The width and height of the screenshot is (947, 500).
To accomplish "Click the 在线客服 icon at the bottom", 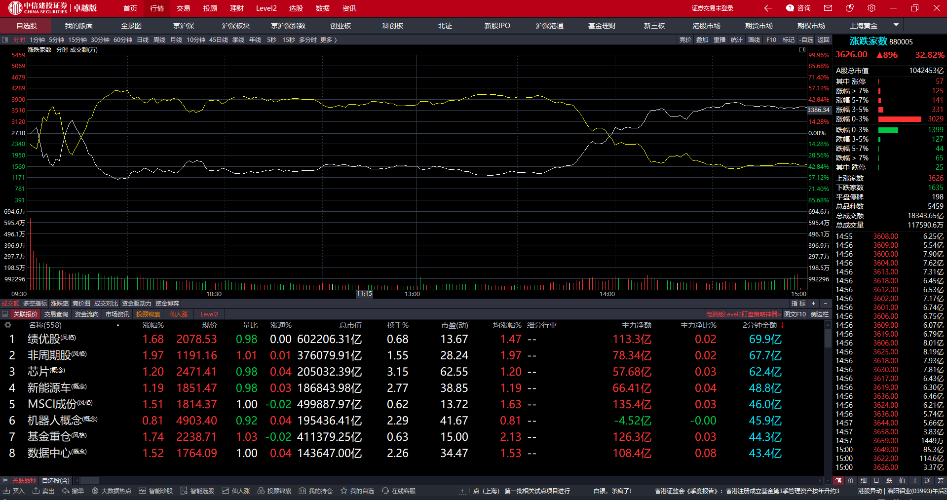I will tap(402, 491).
